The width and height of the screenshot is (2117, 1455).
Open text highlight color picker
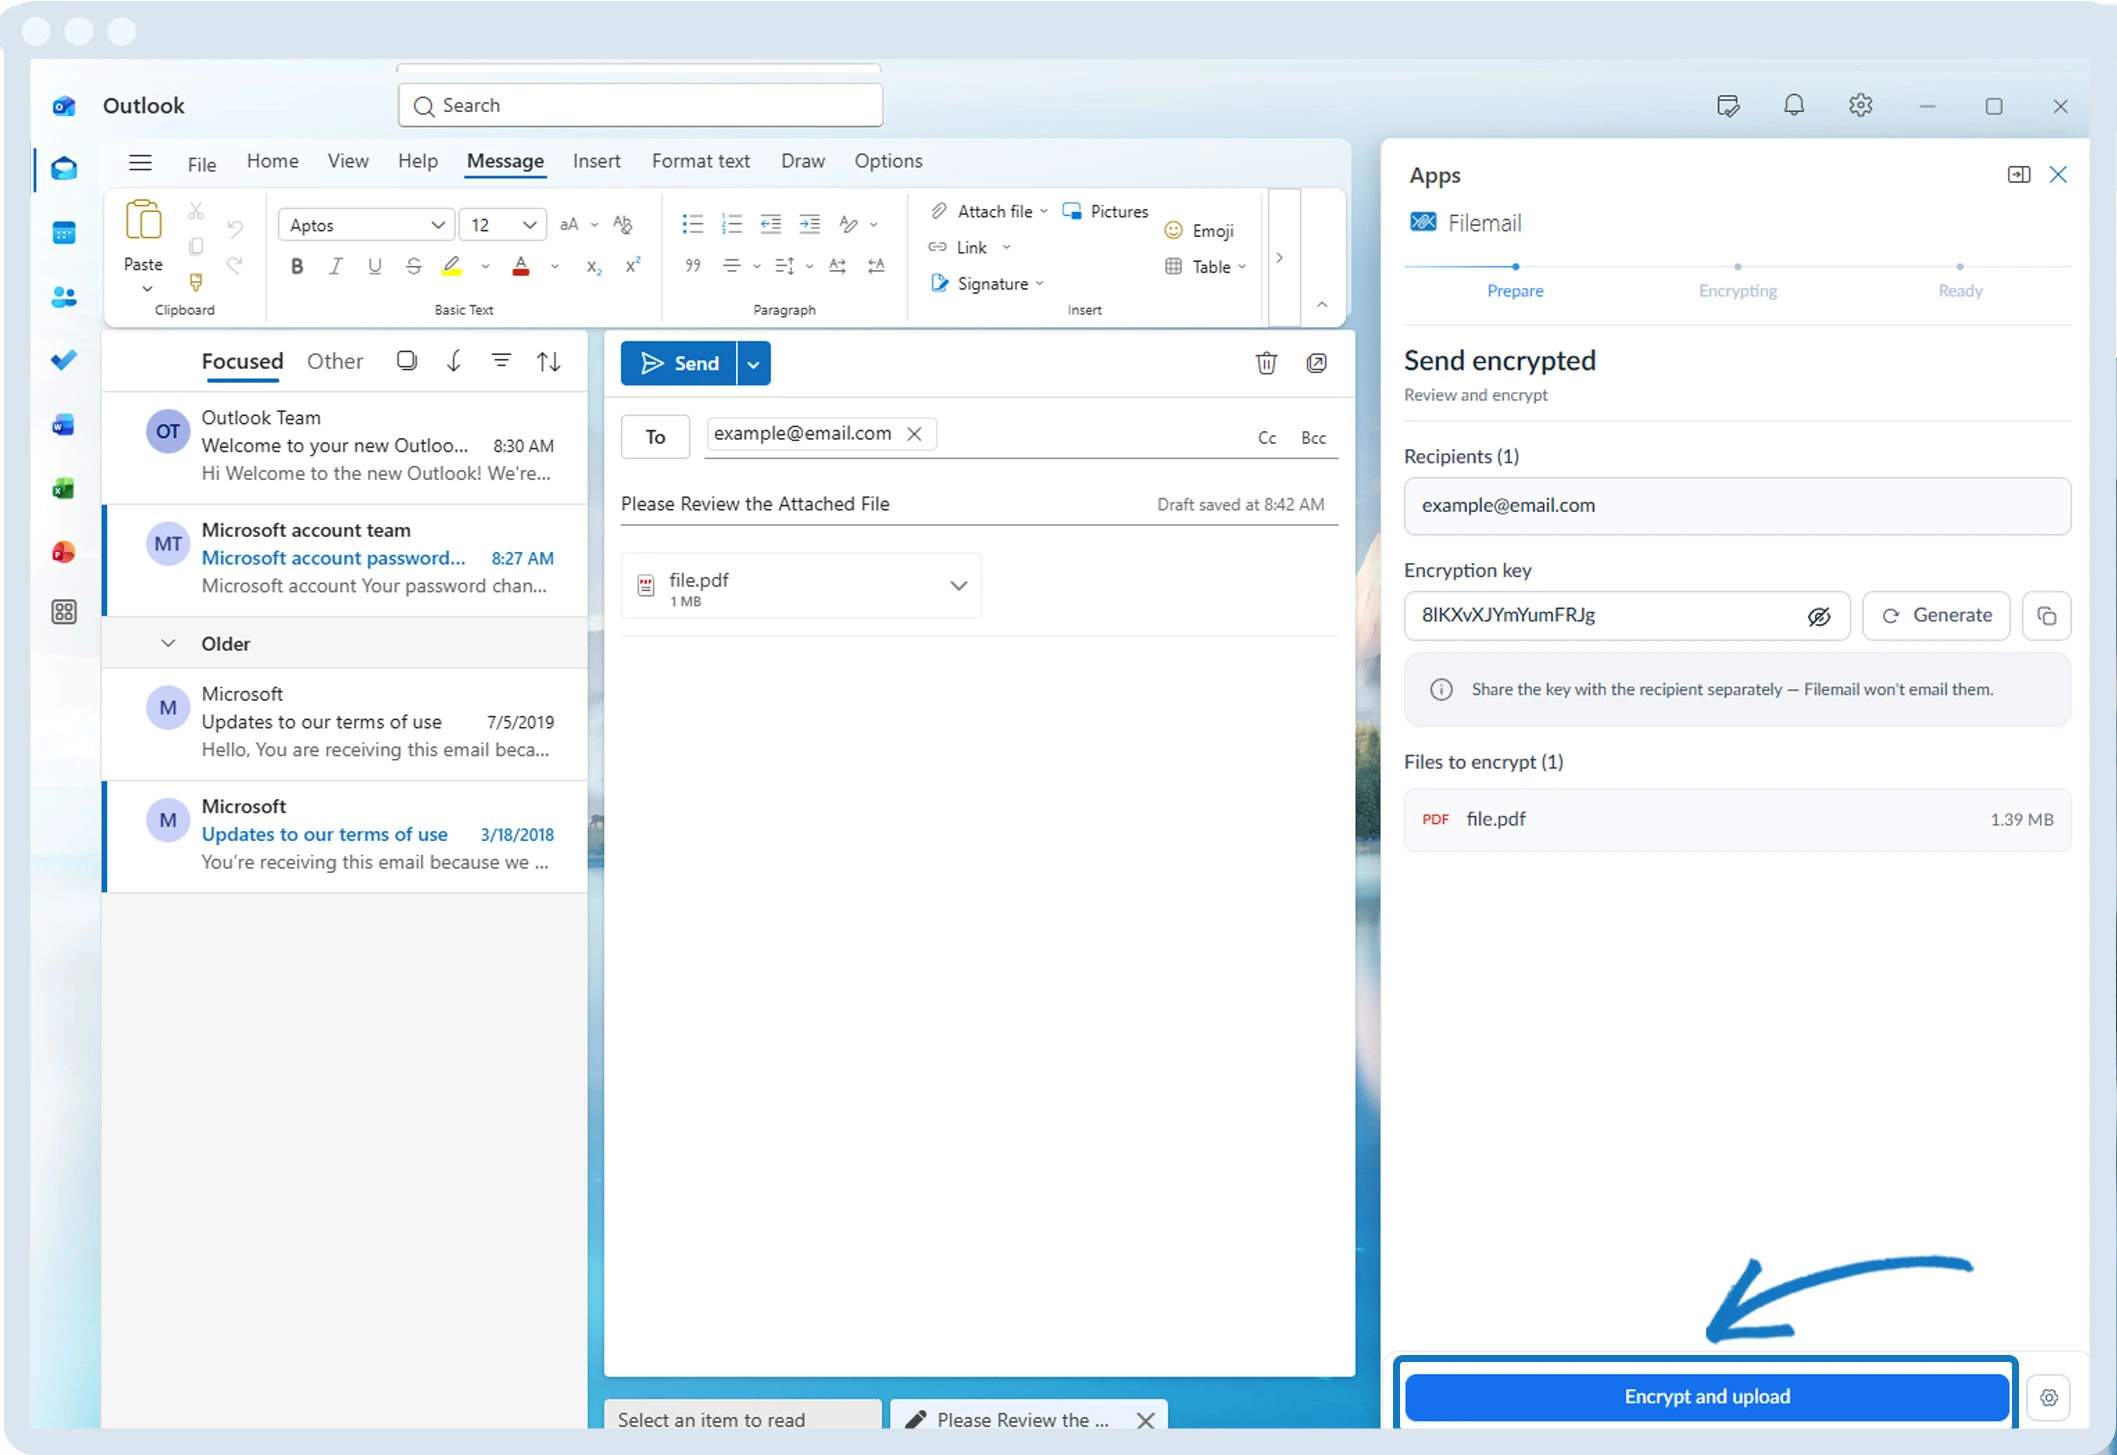coord(485,267)
